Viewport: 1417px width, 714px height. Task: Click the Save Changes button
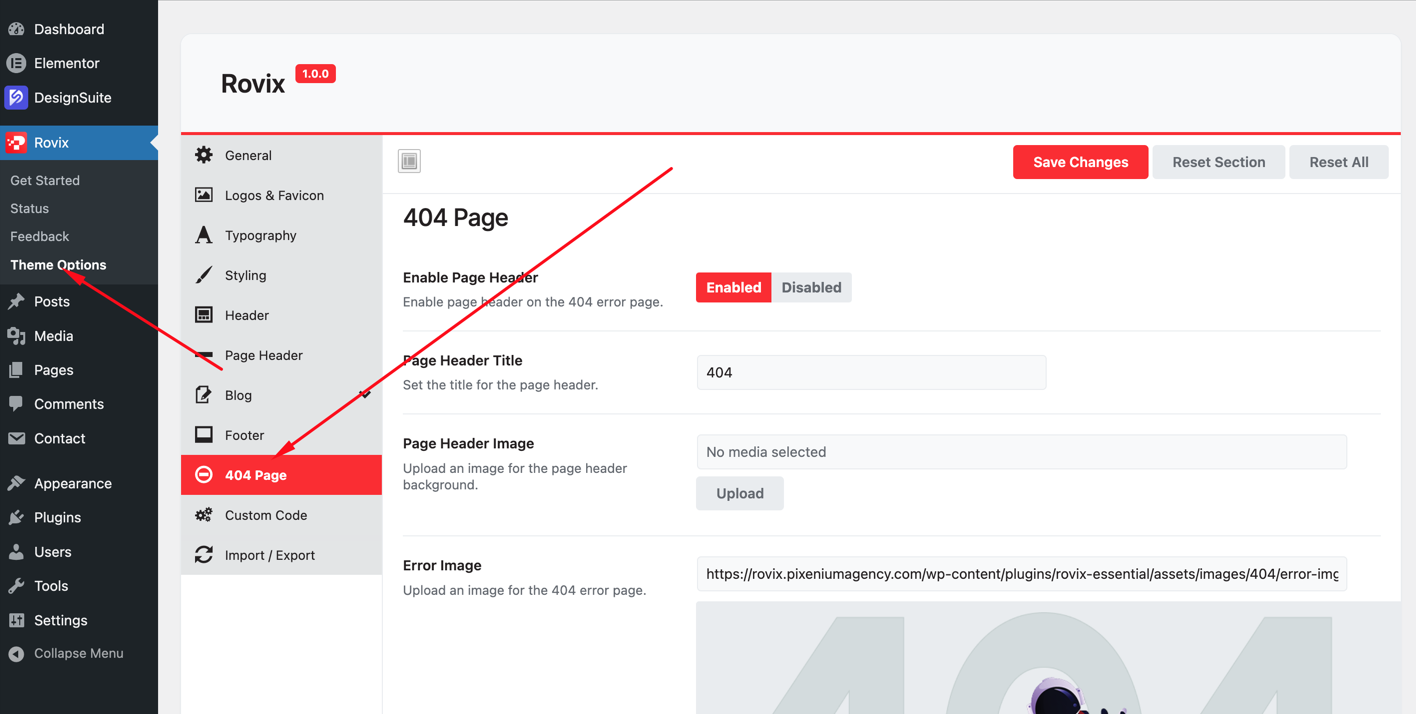(1080, 162)
